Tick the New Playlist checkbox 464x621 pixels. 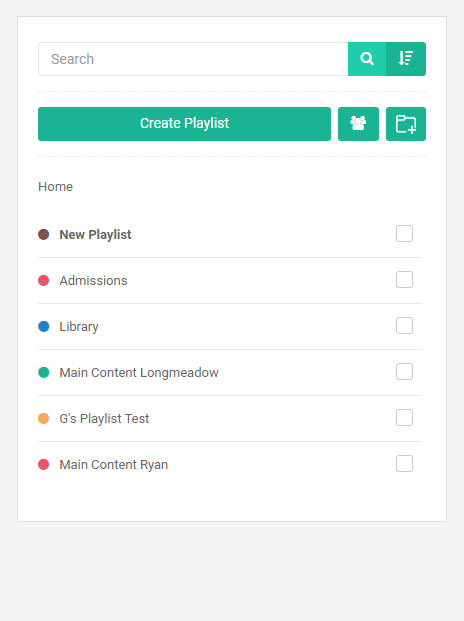pyautogui.click(x=404, y=234)
